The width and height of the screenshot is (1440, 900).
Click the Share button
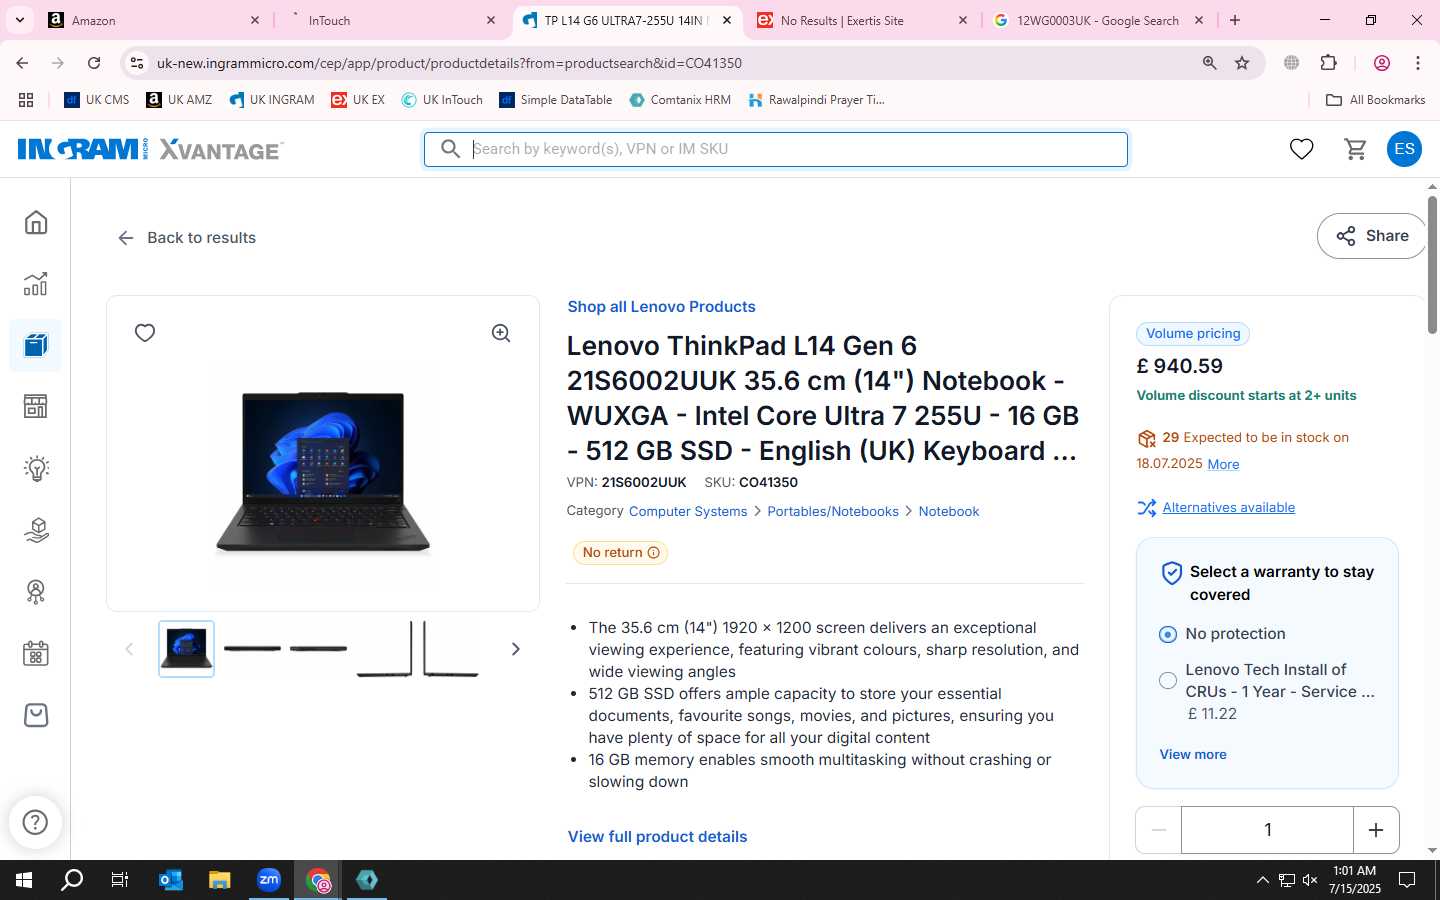click(1372, 236)
